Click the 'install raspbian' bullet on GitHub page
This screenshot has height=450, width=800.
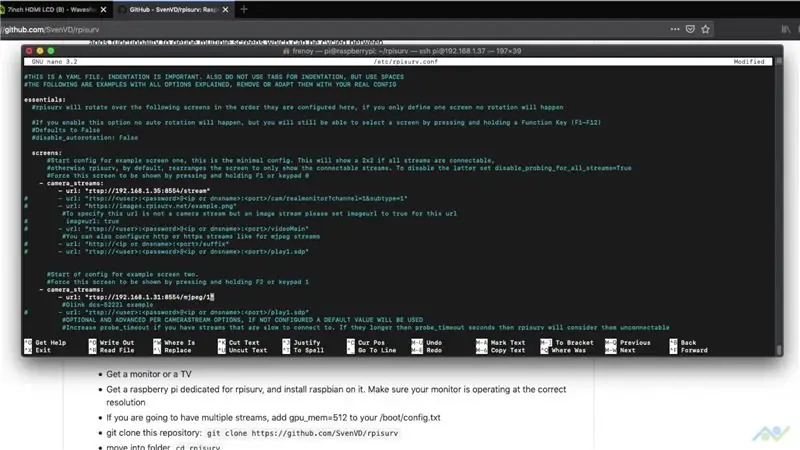click(336, 395)
